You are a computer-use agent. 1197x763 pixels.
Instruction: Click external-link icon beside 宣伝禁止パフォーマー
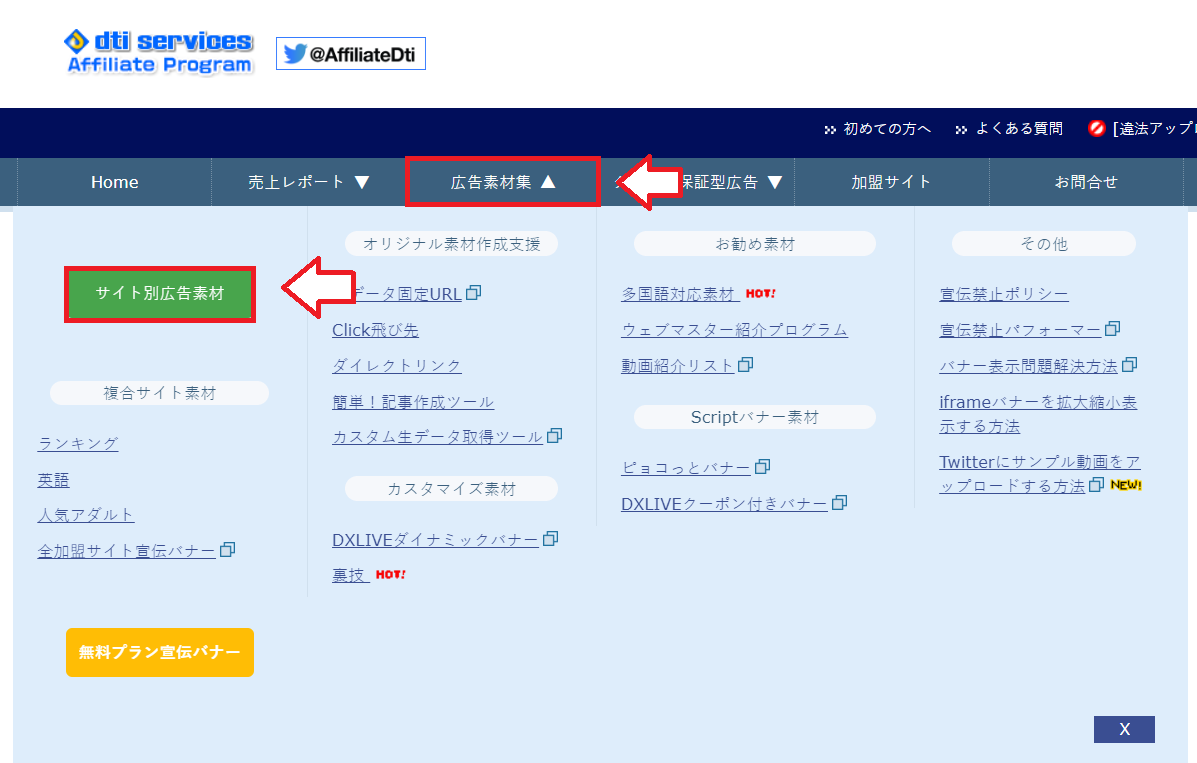pos(1112,328)
